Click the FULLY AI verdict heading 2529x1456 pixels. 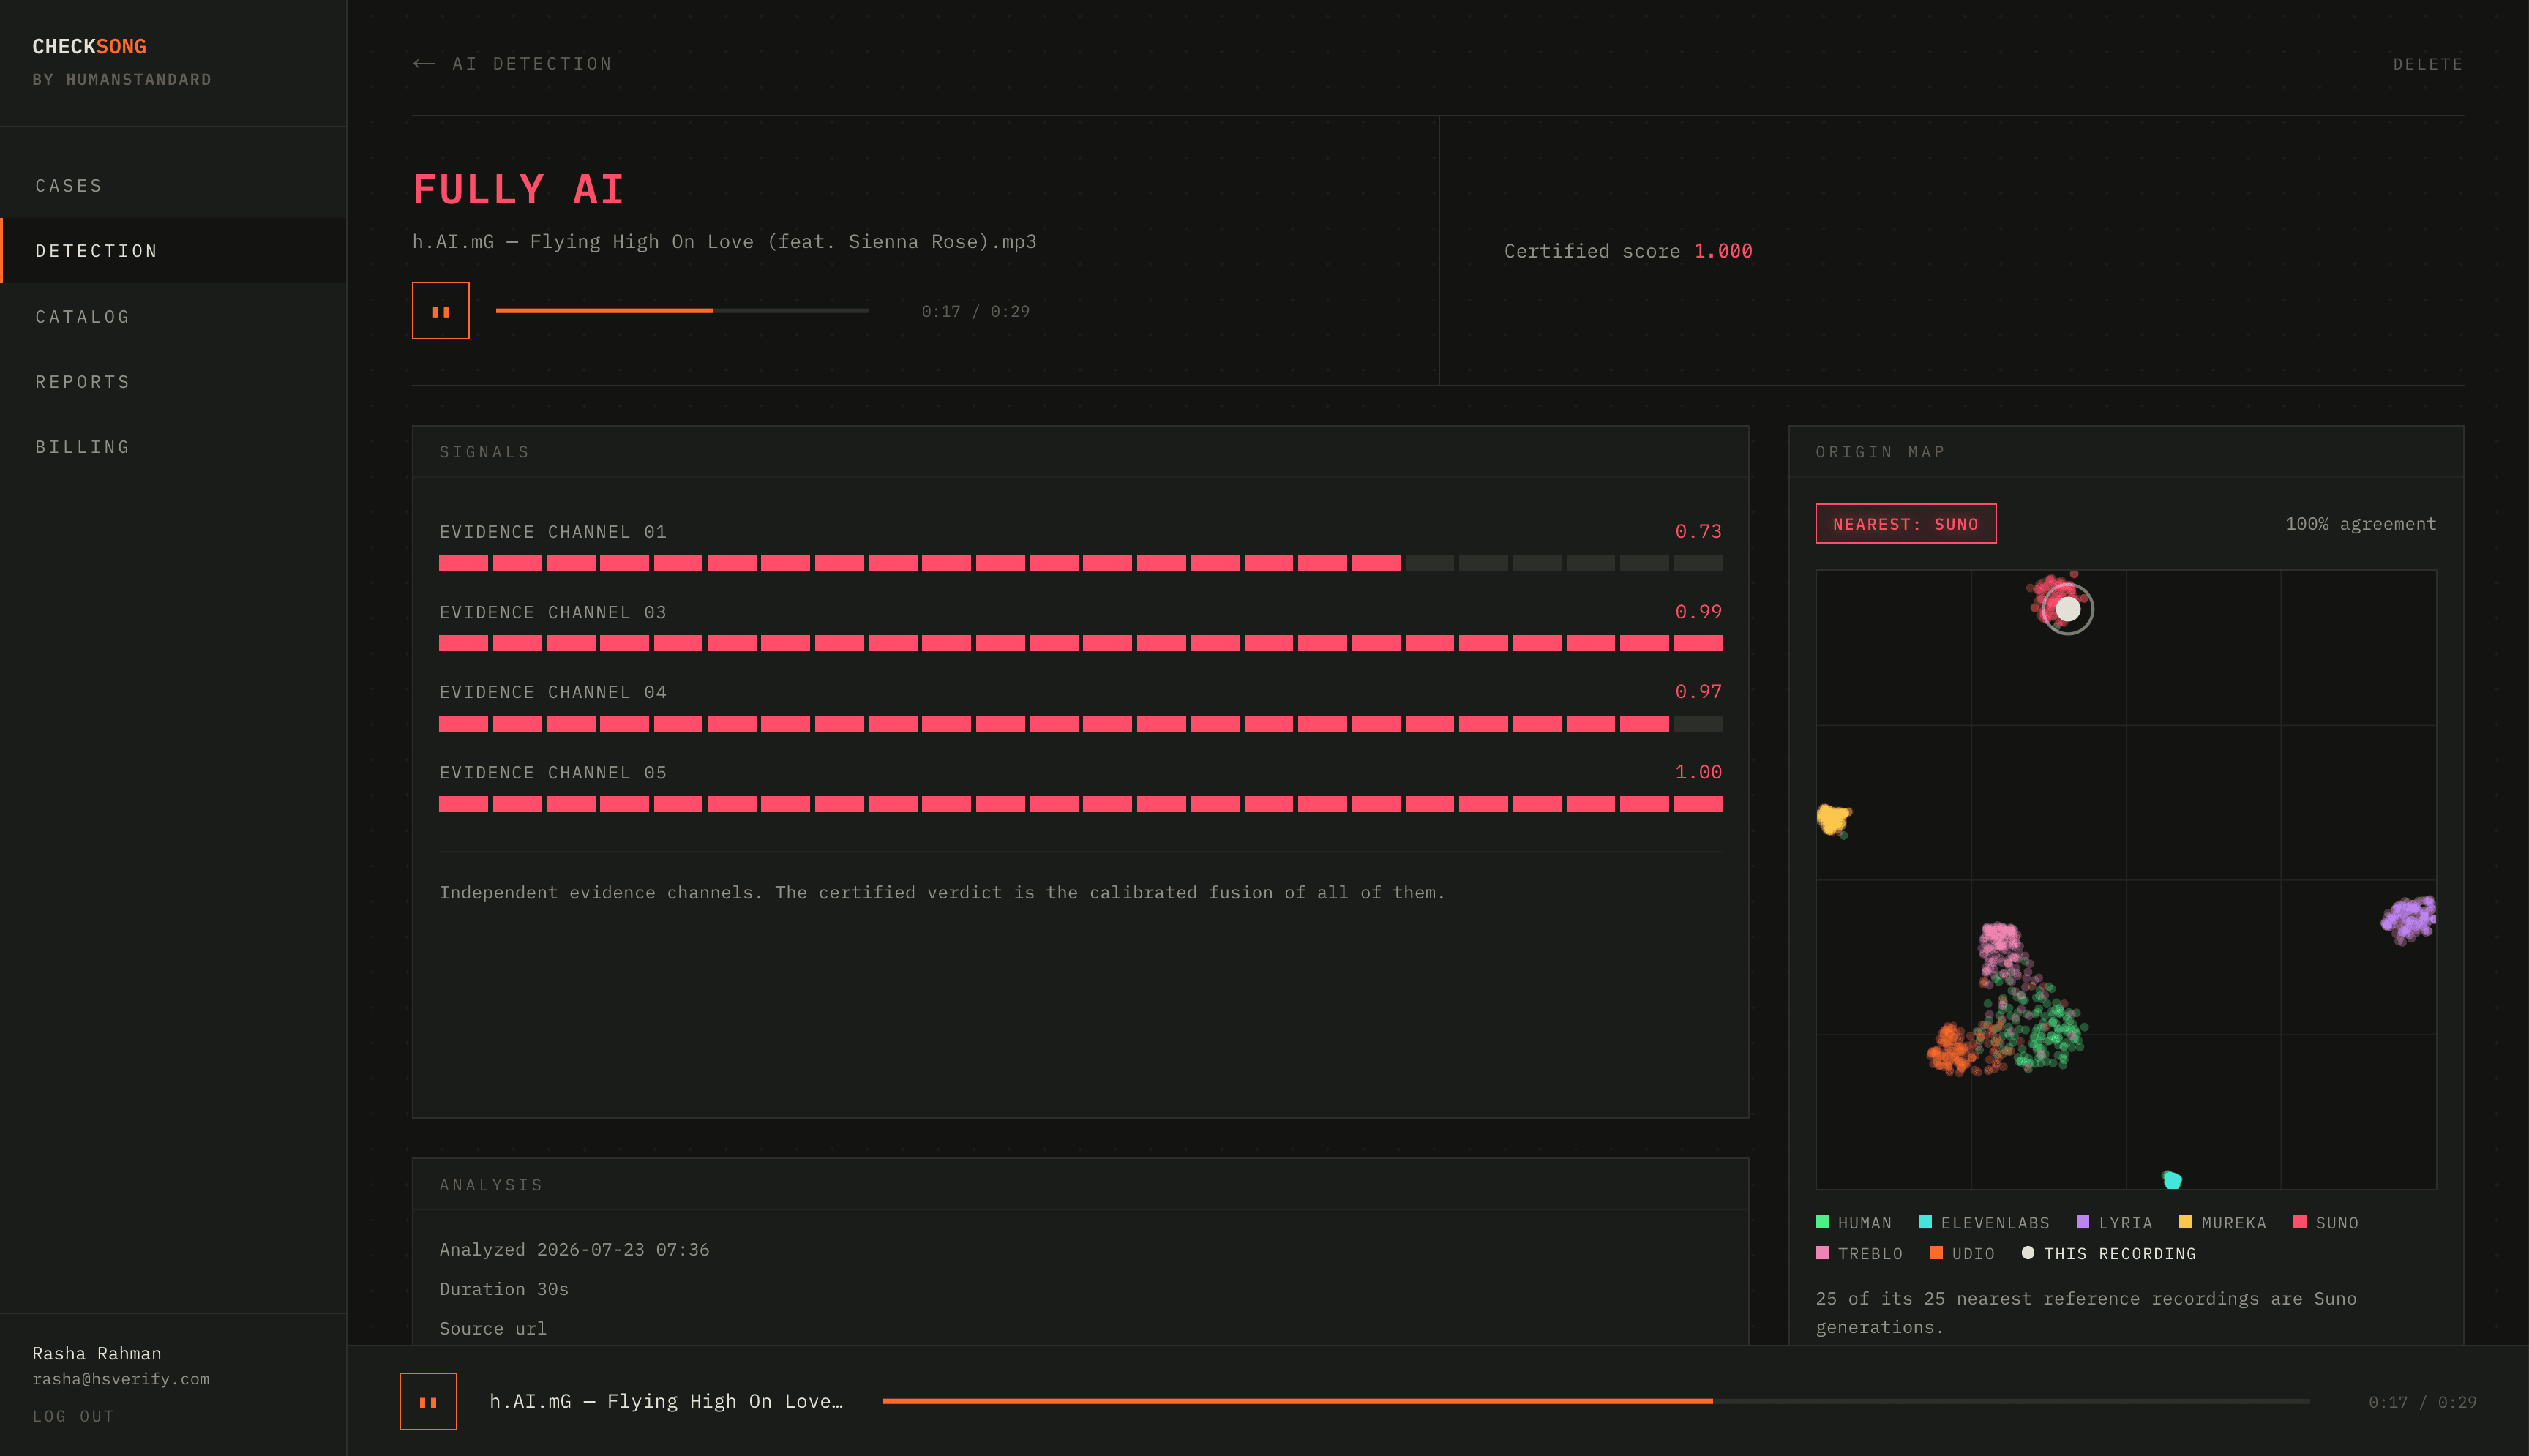518,190
